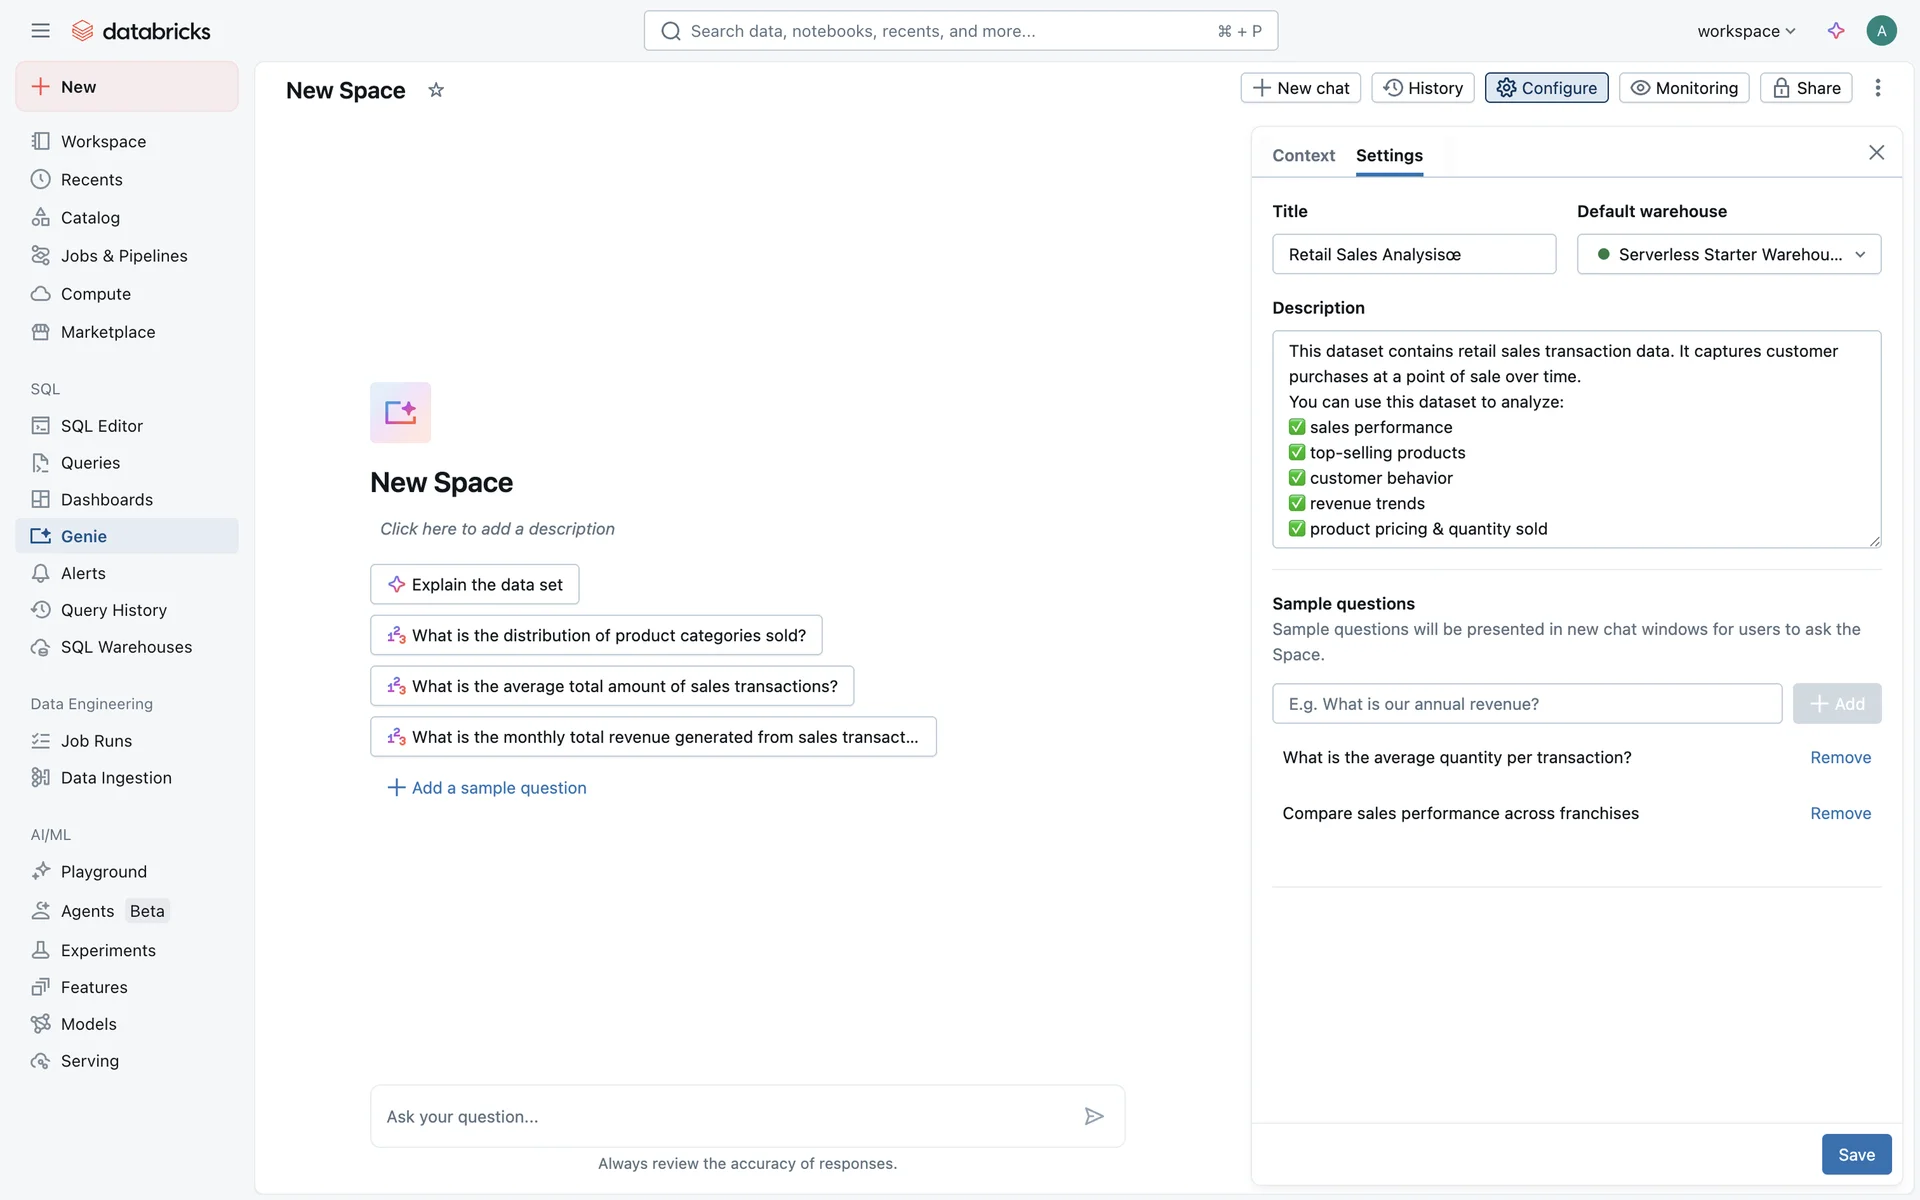Switch to the Context tab
Viewport: 1920px width, 1200px height.
(x=1303, y=155)
